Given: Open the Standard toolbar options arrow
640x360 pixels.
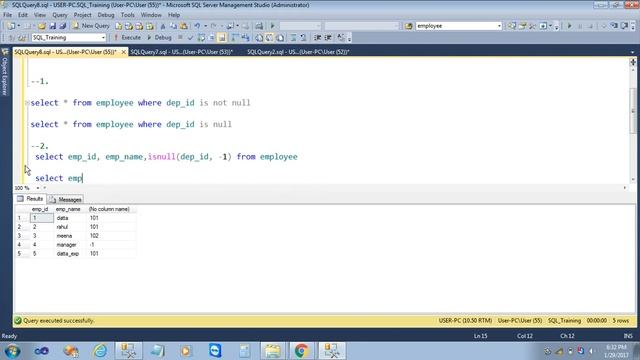Looking at the screenshot, I should click(556, 27).
